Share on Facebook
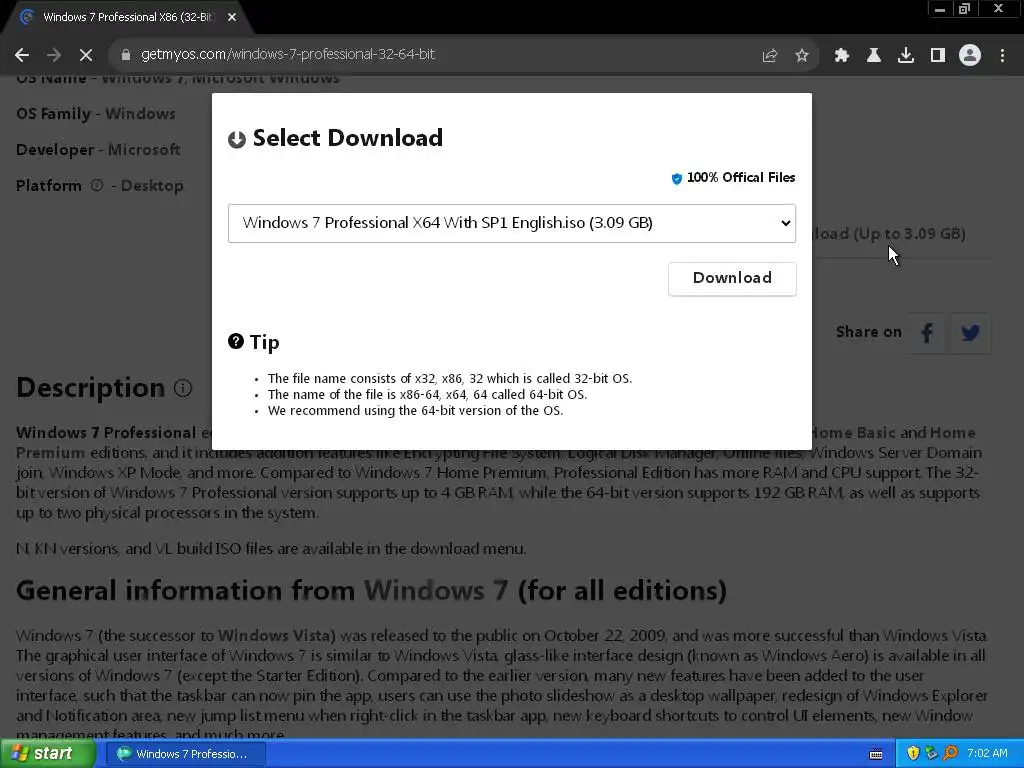1024x768 pixels. point(927,333)
